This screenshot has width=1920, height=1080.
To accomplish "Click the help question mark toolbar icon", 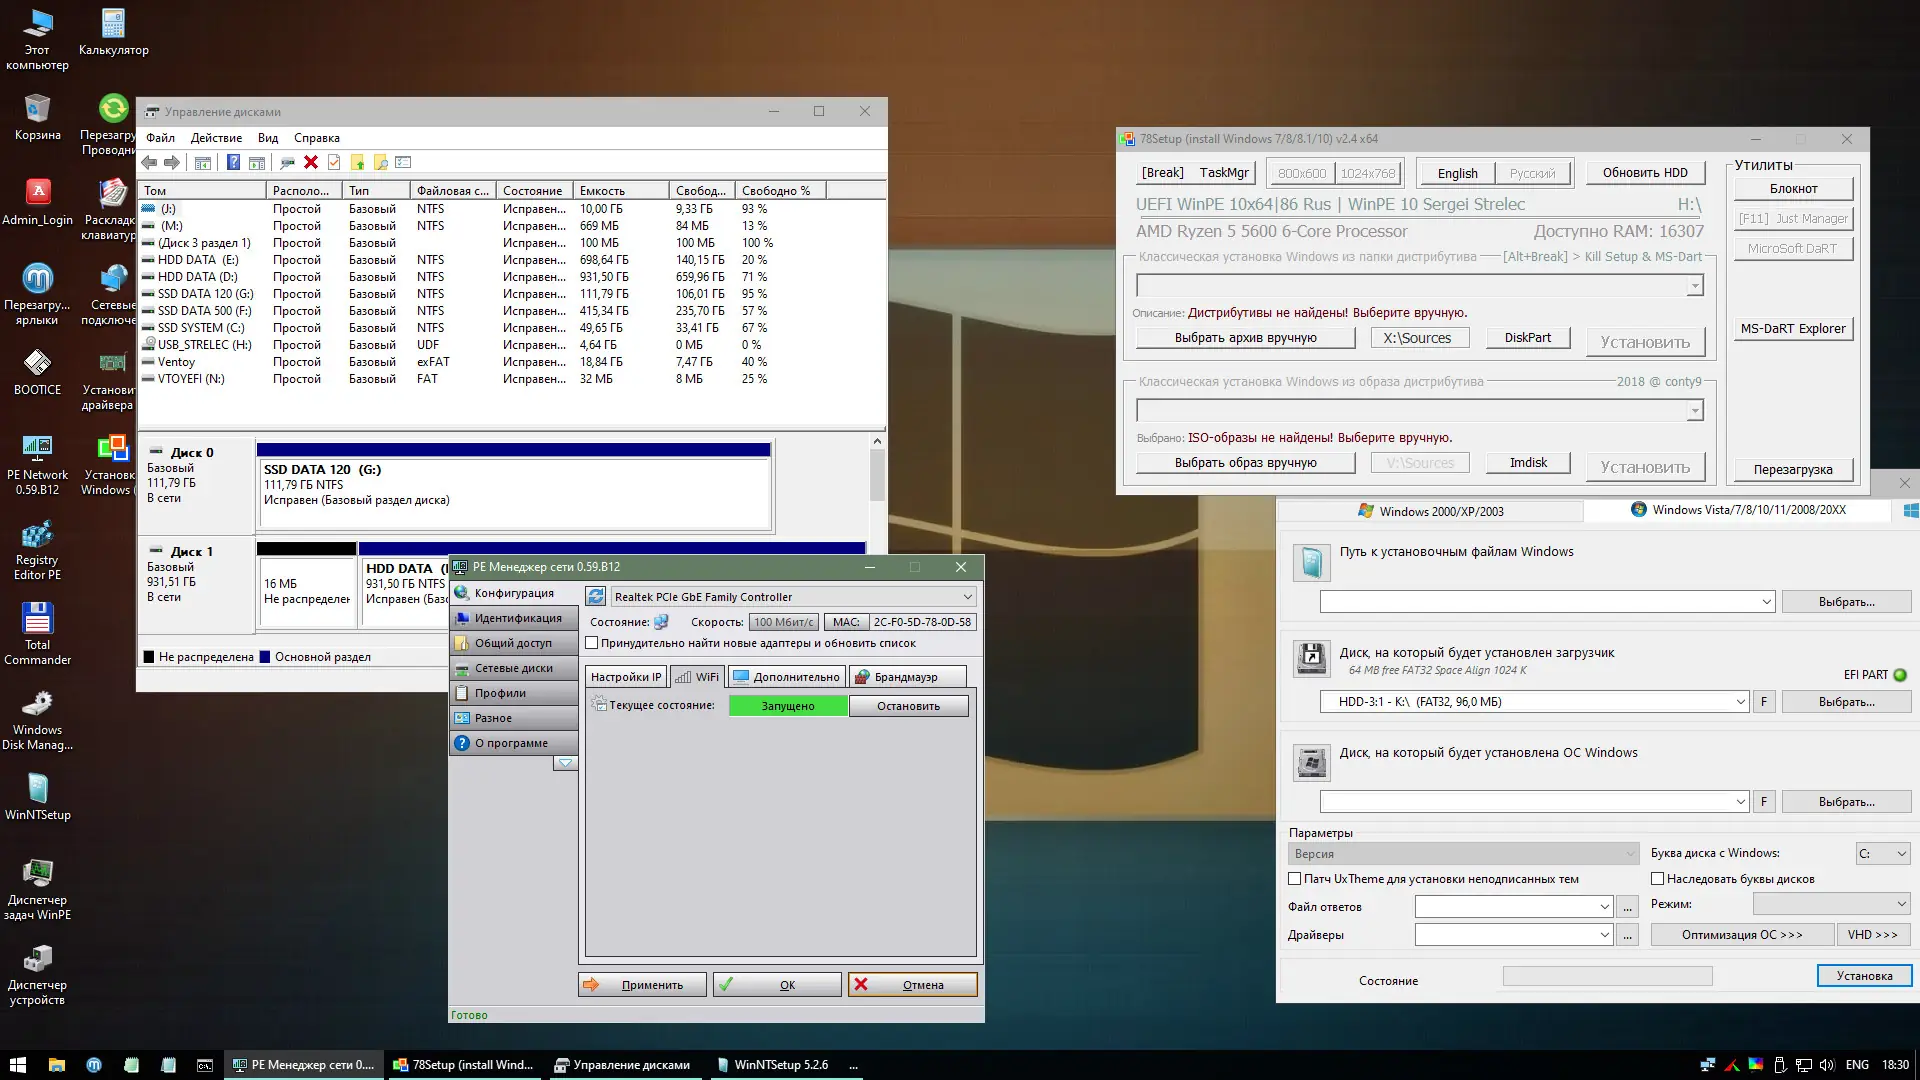I will click(233, 162).
